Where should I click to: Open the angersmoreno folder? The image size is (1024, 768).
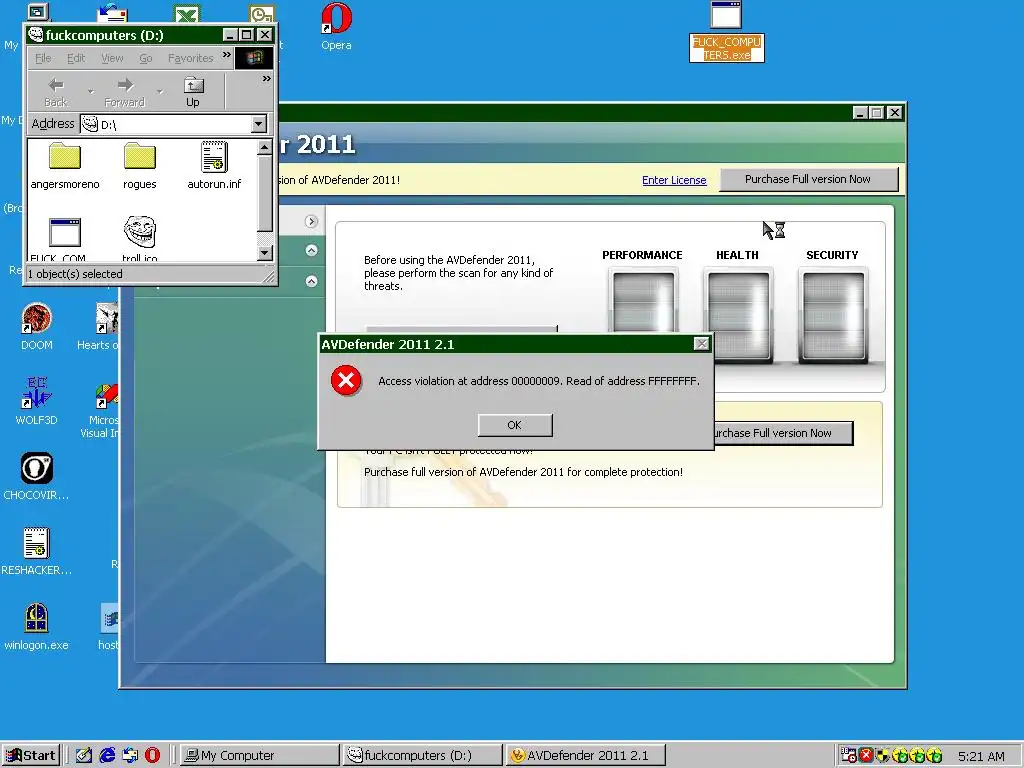coord(65,166)
